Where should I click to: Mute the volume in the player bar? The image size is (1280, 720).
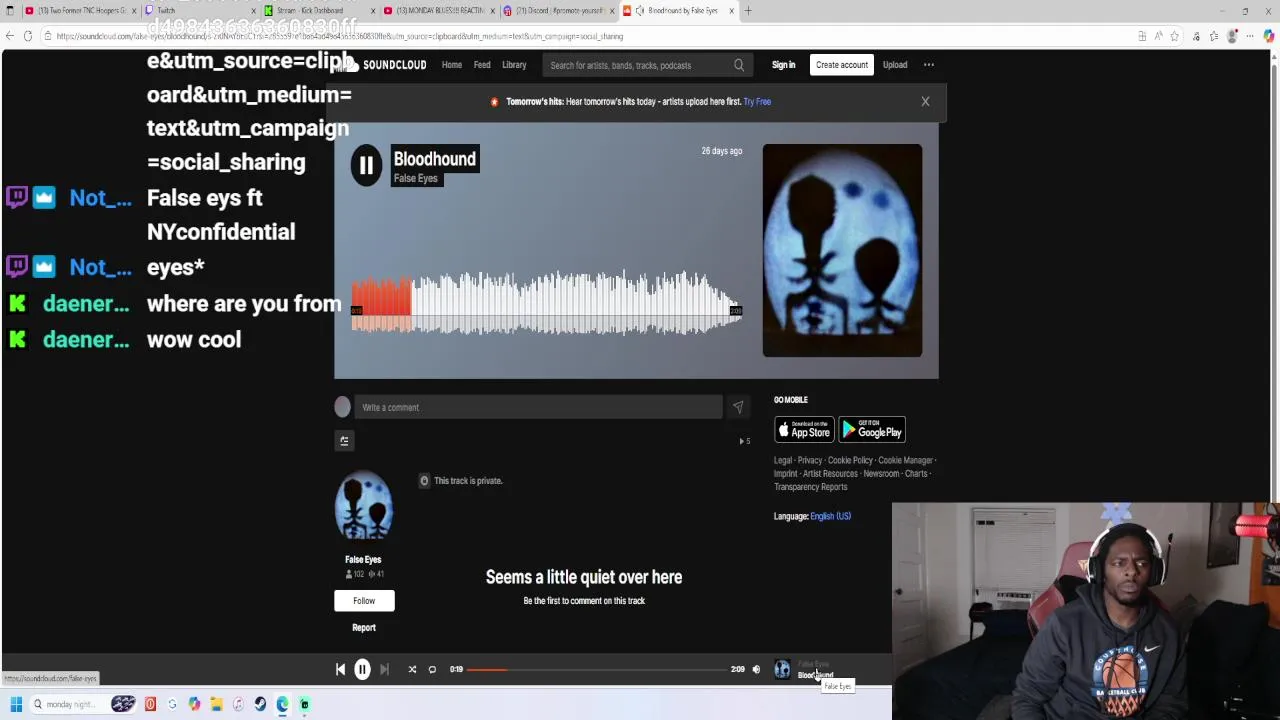point(756,669)
